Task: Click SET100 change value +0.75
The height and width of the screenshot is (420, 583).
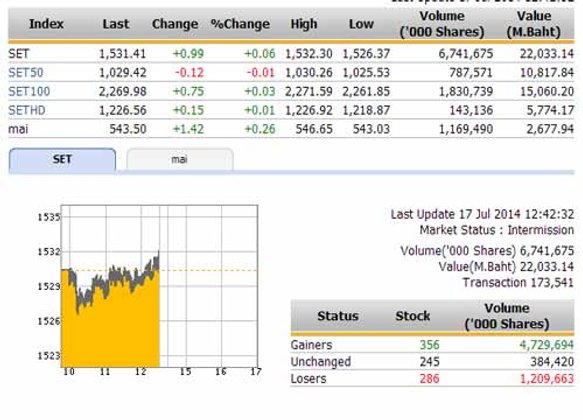Action: [x=188, y=91]
